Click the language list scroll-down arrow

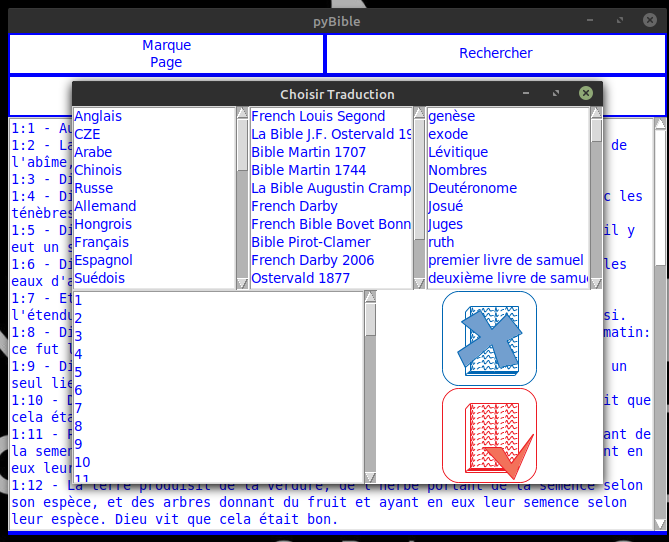point(242,283)
